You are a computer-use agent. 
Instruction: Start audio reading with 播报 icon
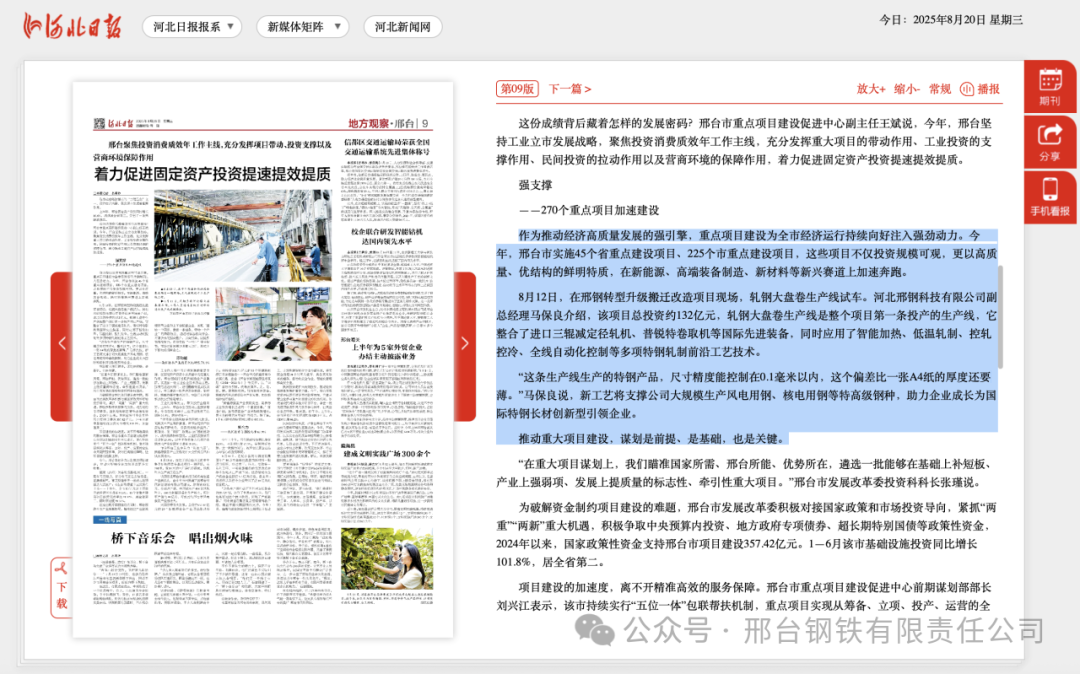coord(980,89)
